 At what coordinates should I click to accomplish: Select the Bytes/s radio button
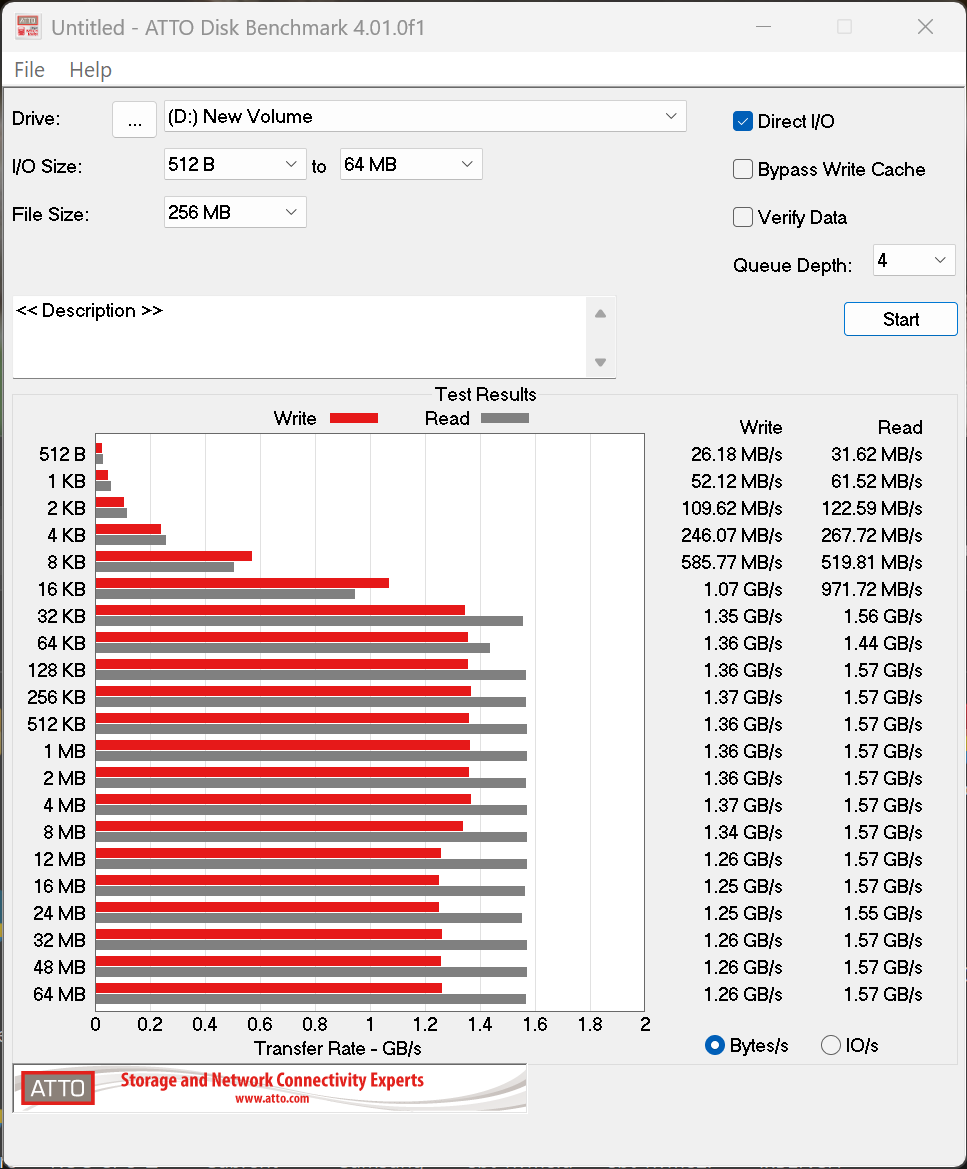point(715,1045)
